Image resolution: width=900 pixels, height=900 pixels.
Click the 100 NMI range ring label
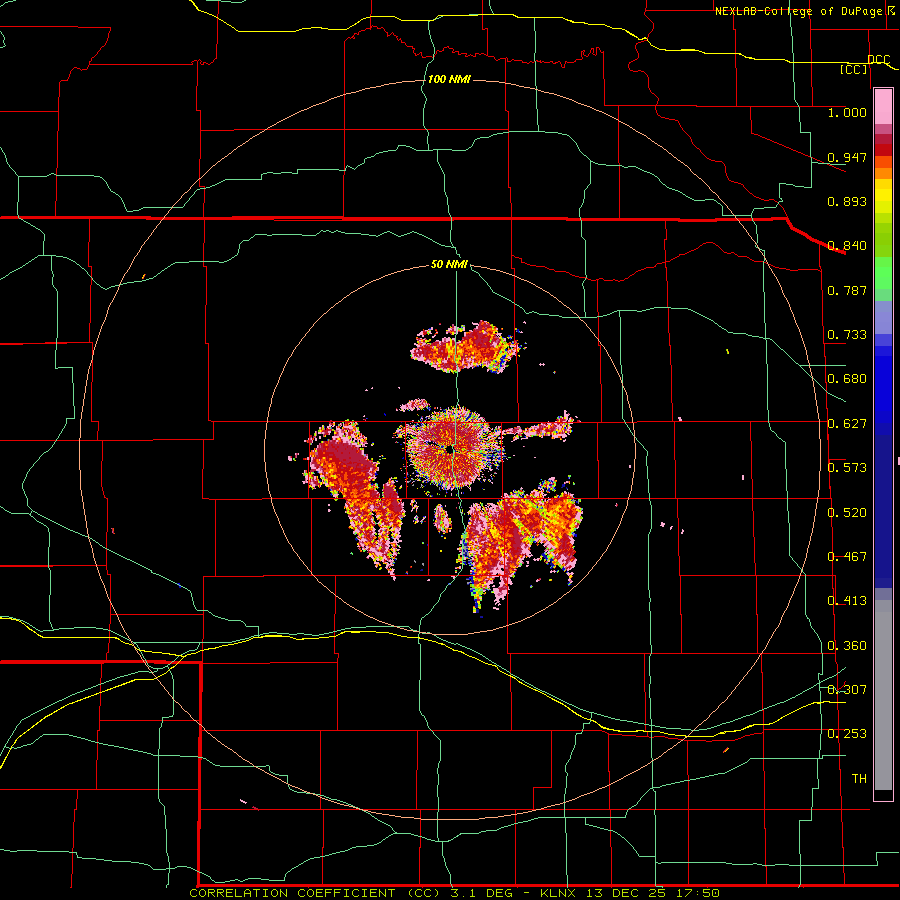click(x=449, y=79)
